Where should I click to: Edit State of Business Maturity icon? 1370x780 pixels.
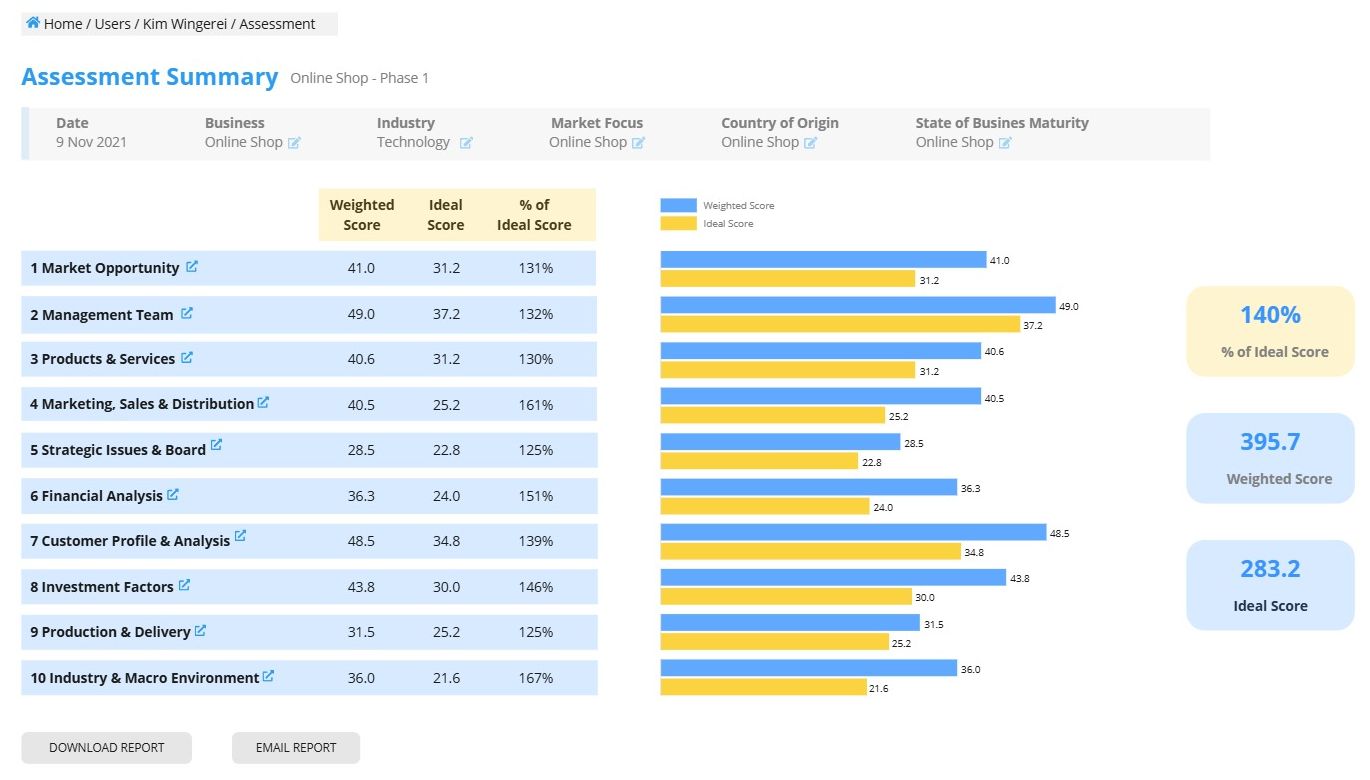[1005, 143]
